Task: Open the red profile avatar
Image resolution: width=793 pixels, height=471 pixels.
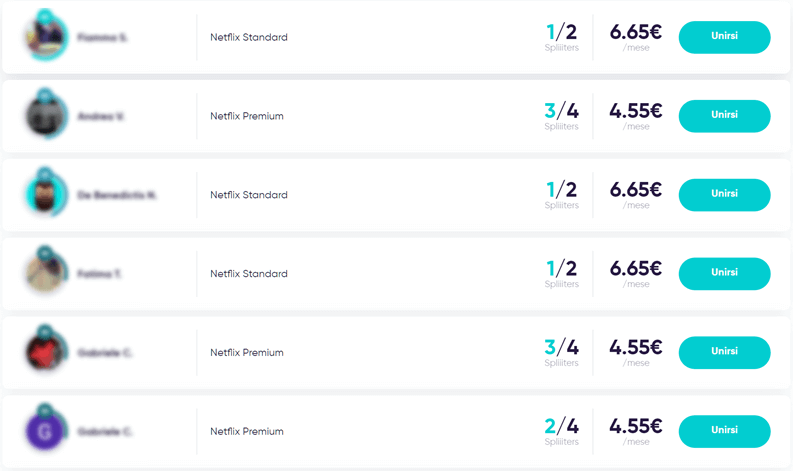Action: click(x=45, y=353)
